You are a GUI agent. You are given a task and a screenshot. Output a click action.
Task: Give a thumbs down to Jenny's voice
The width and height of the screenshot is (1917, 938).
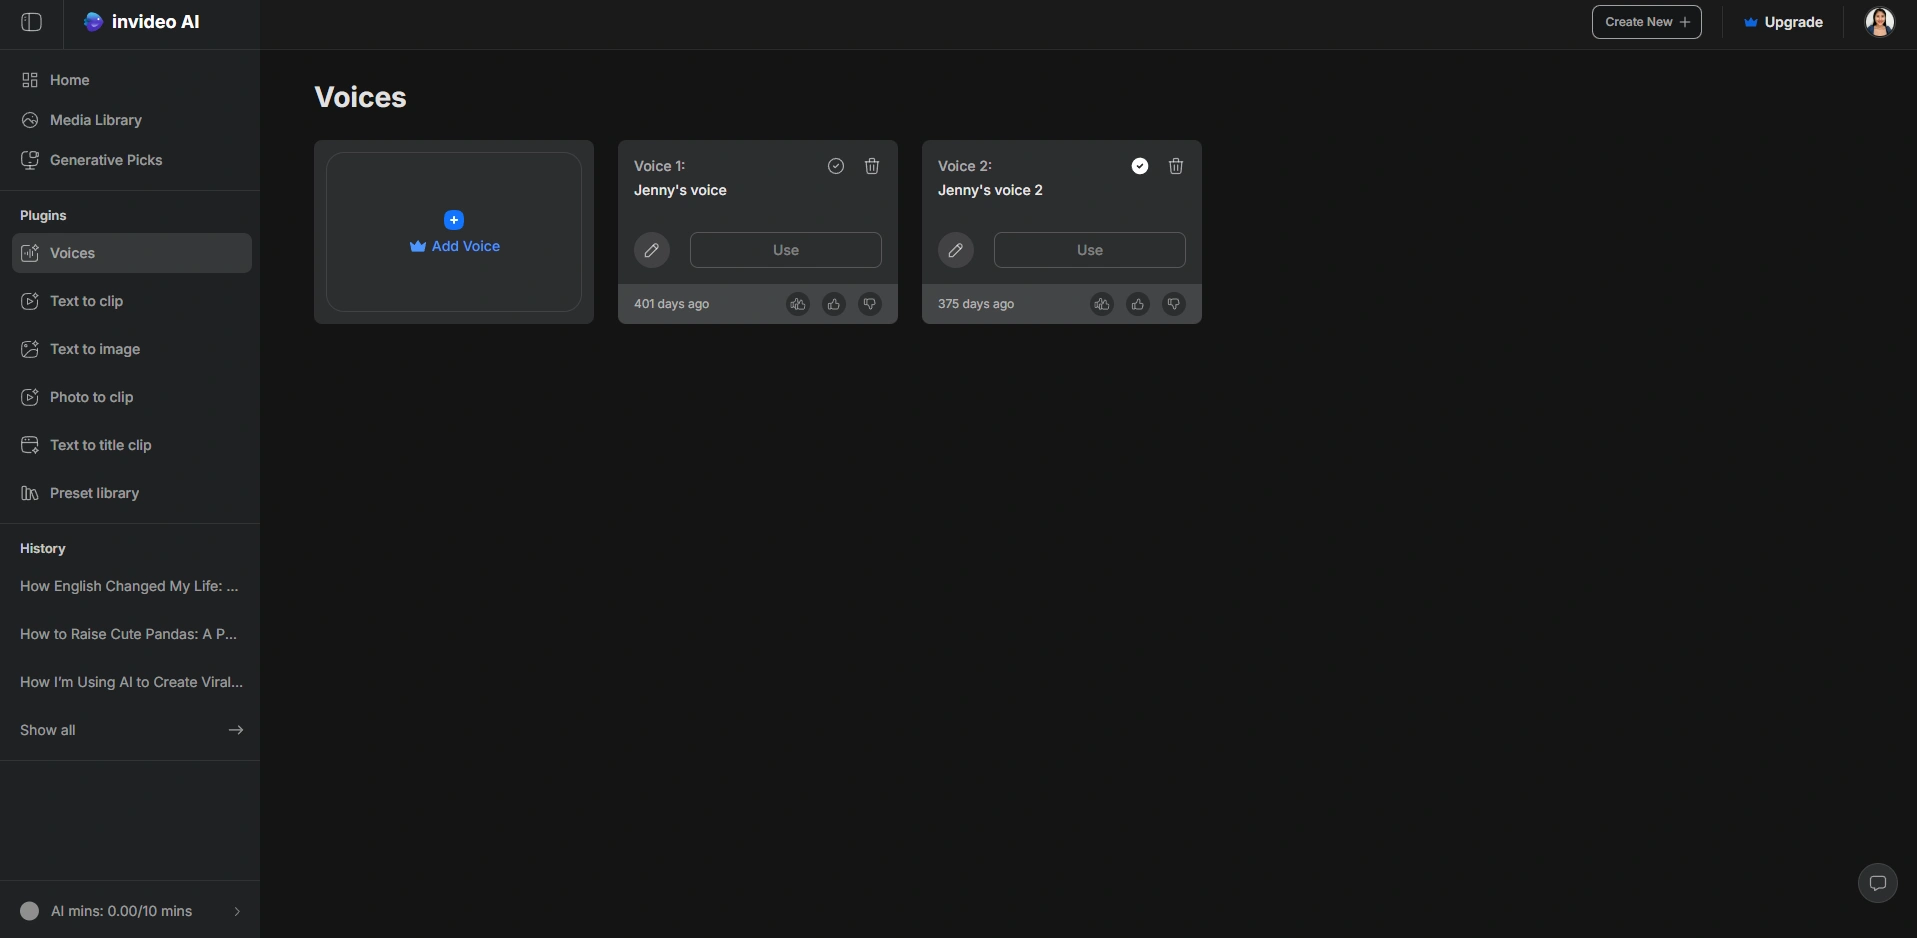click(x=870, y=304)
